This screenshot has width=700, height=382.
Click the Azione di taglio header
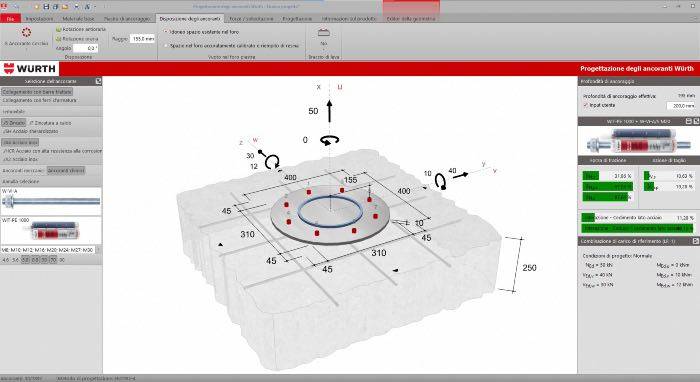(669, 160)
